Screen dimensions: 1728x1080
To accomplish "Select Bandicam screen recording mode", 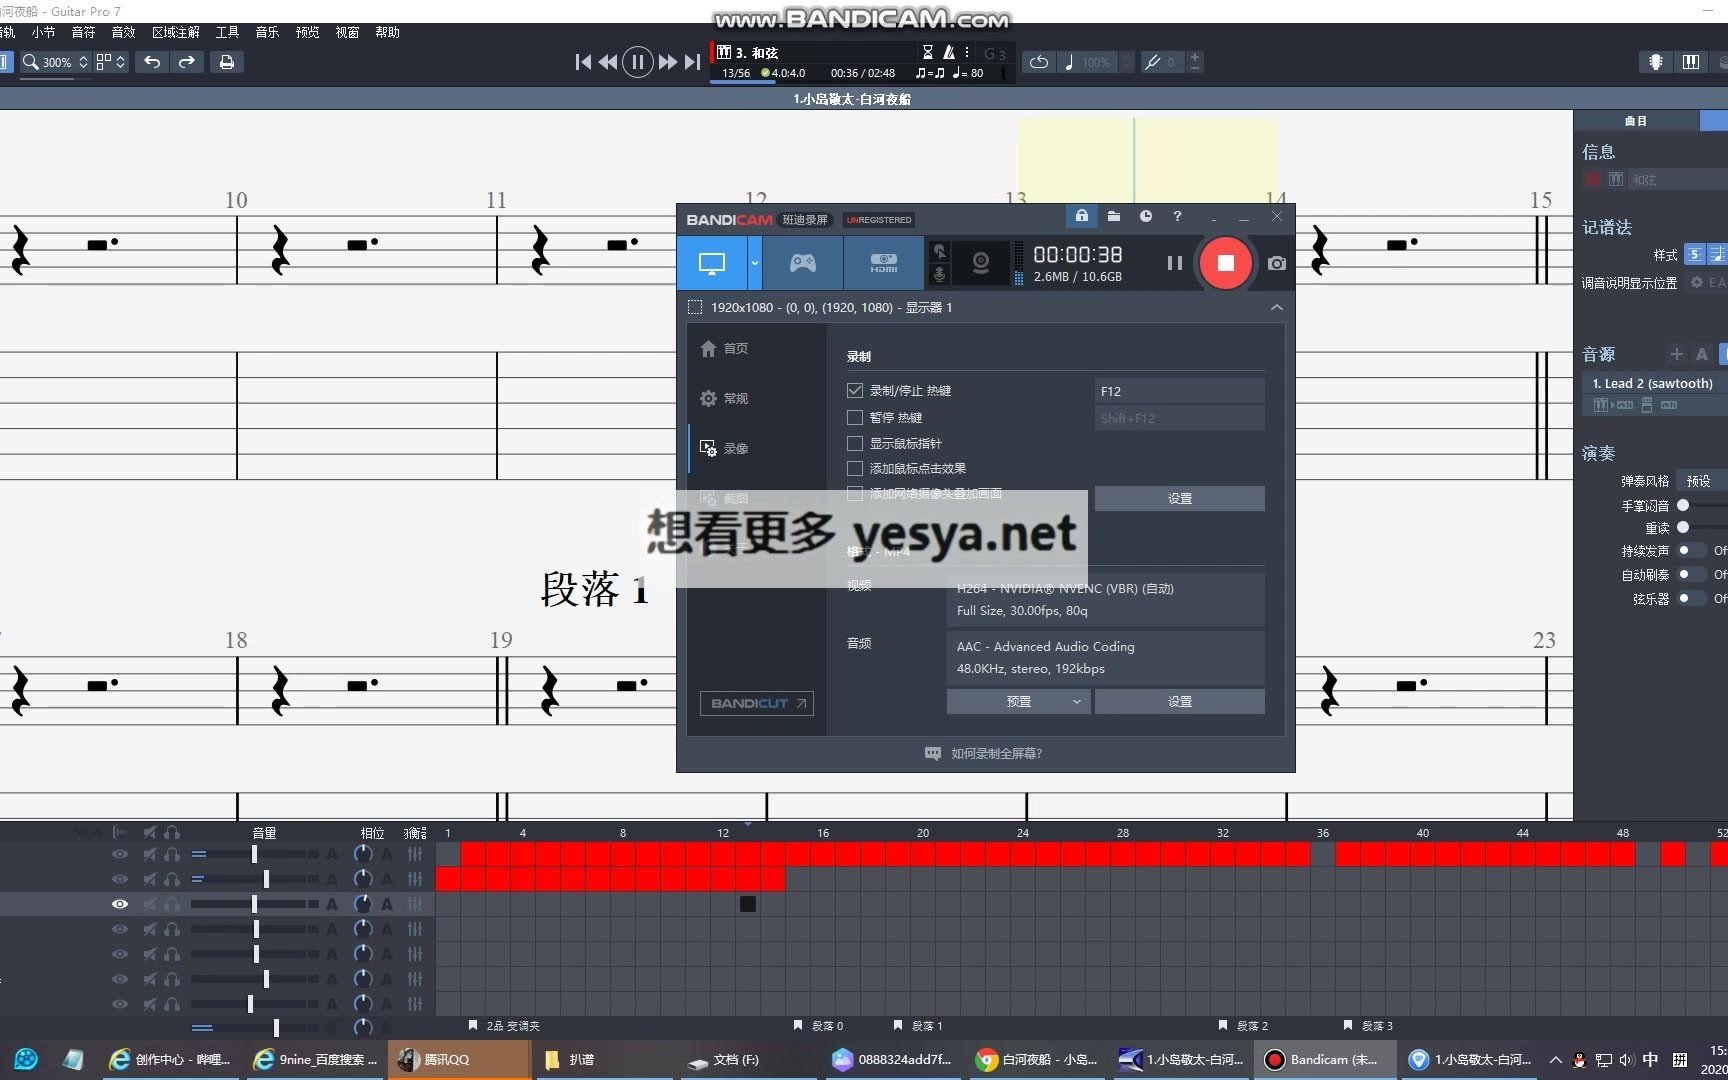I will [712, 263].
